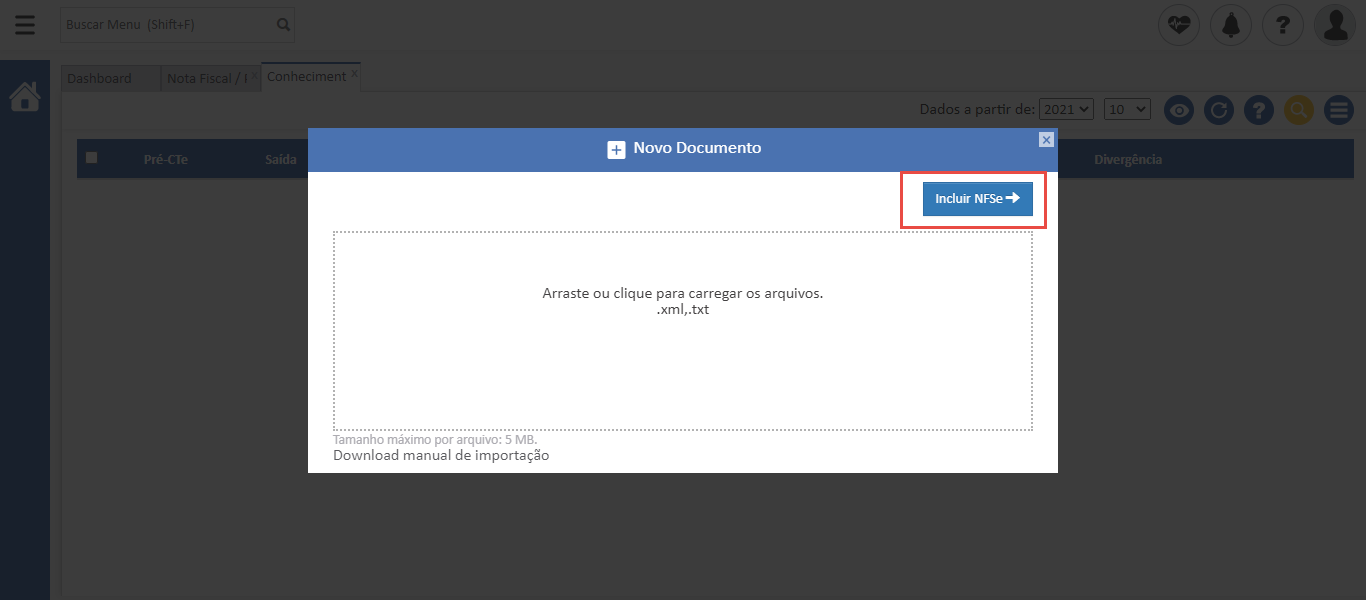Click the refresh icon in the toolbar
The width and height of the screenshot is (1366, 600).
(x=1218, y=110)
